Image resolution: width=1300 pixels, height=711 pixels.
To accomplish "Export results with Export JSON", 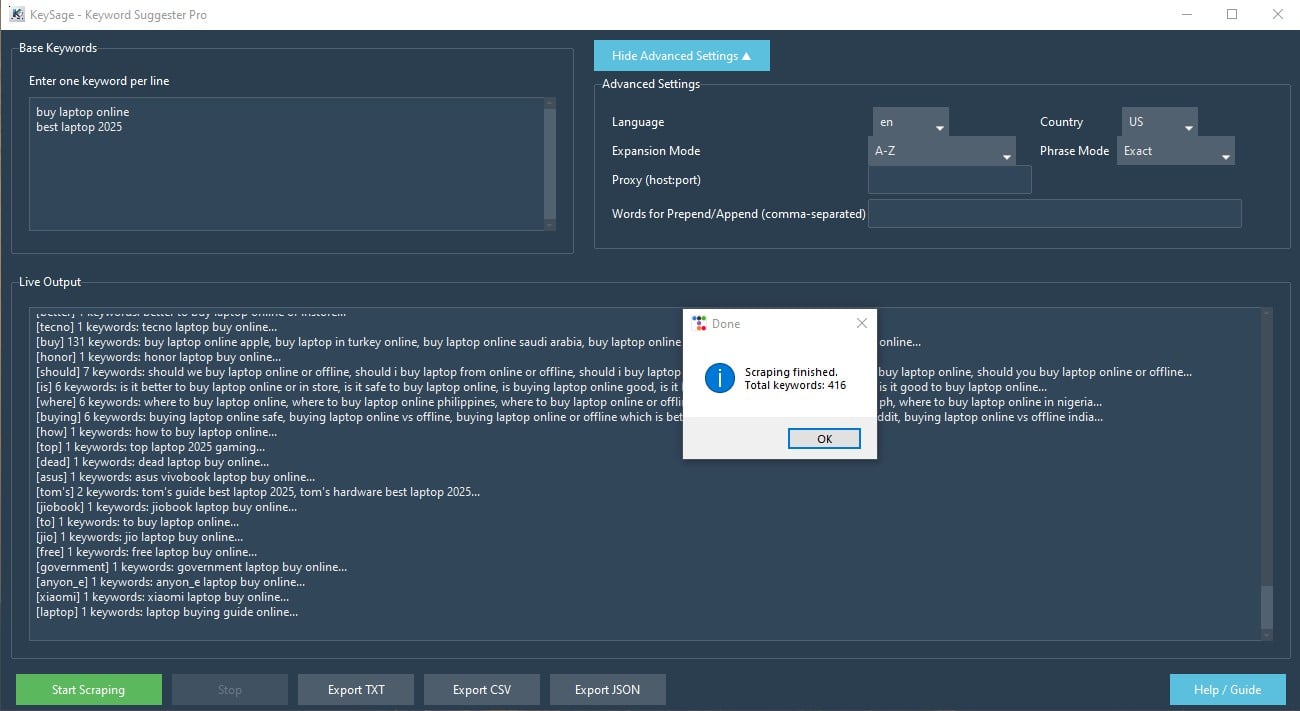I will coord(608,690).
